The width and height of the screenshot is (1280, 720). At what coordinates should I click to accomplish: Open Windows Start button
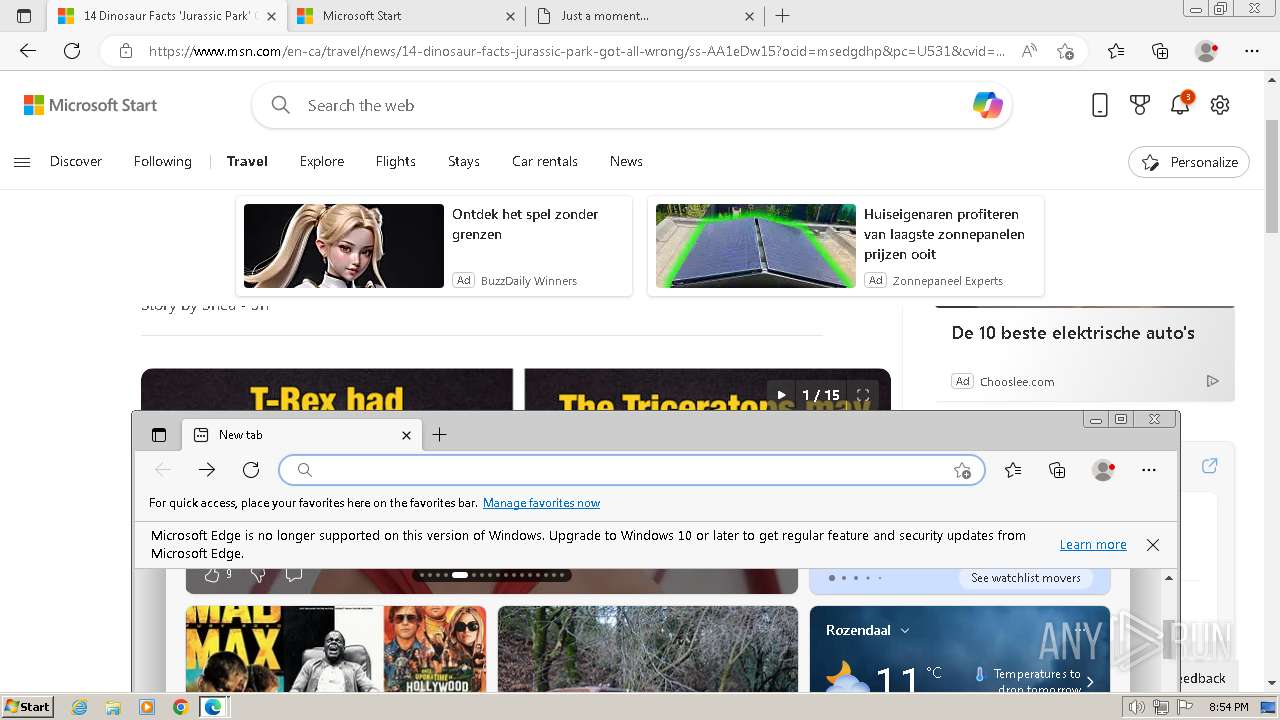point(27,707)
